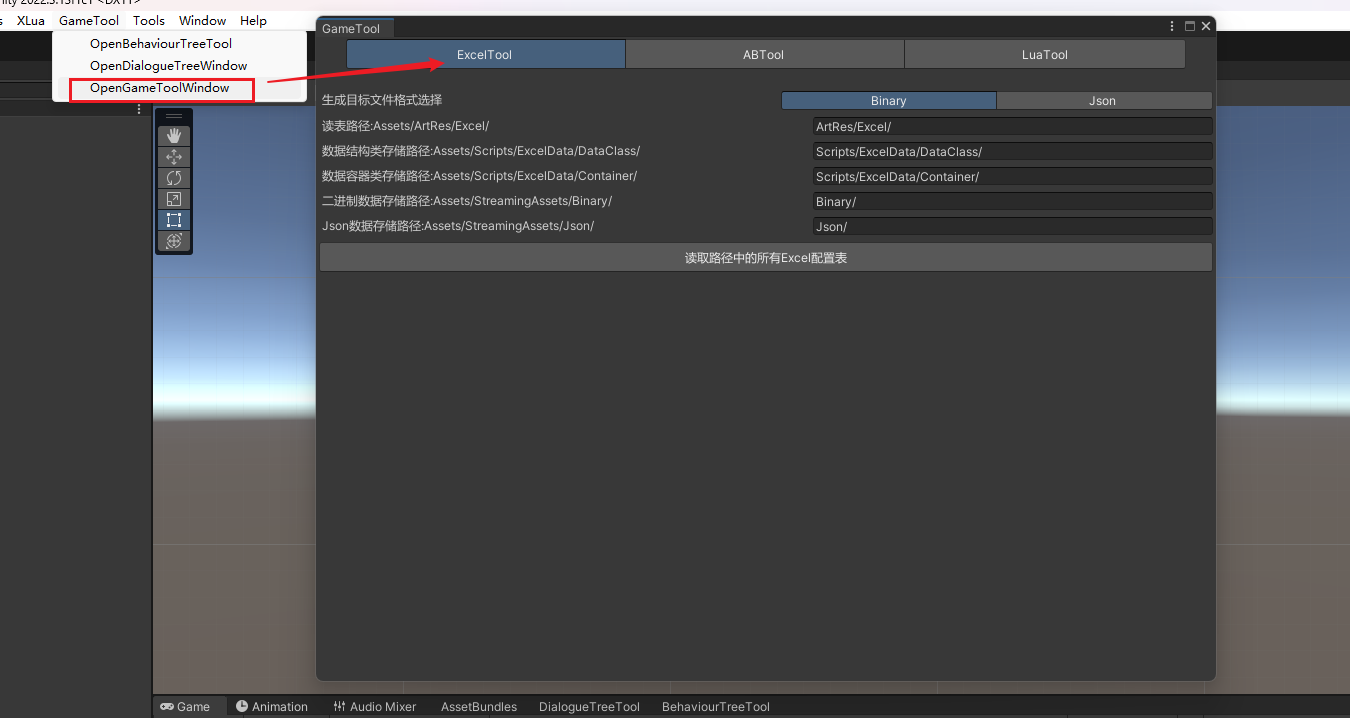Screen dimensions: 1350x718
Task: Select Json as the output file format
Action: click(x=1102, y=100)
